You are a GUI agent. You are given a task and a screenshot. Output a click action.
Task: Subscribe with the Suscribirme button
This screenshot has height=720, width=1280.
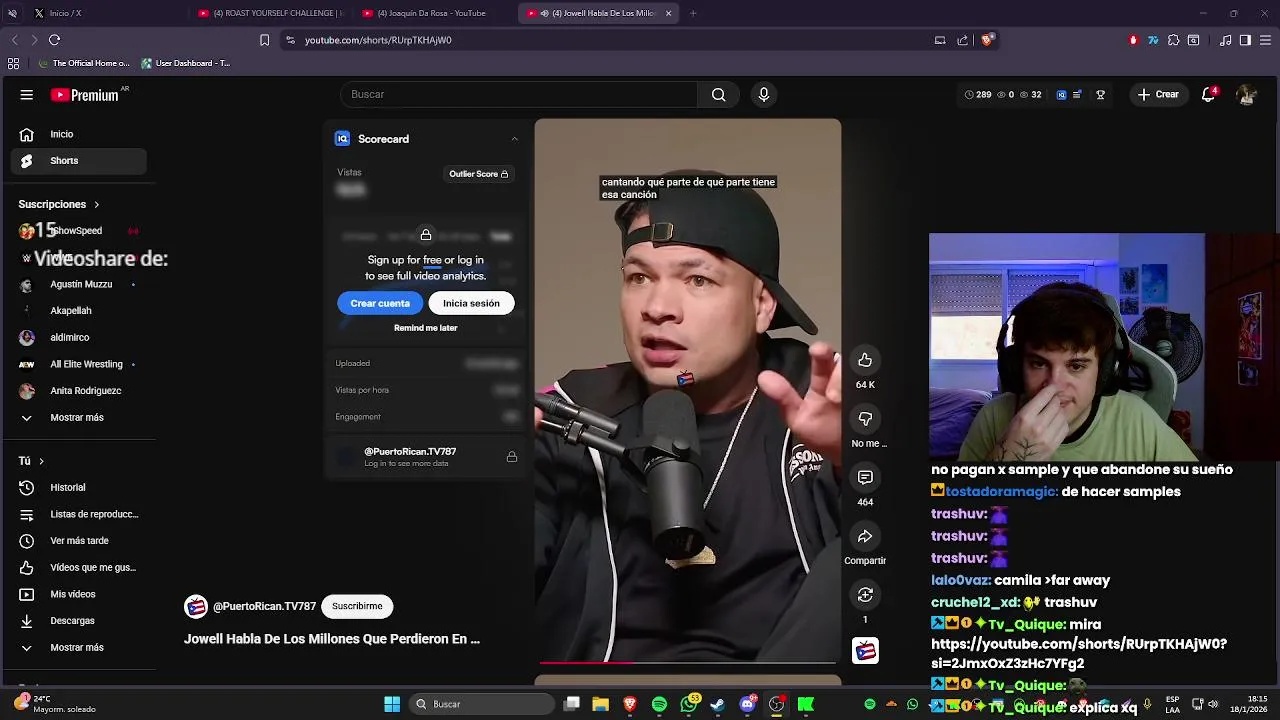coord(357,606)
